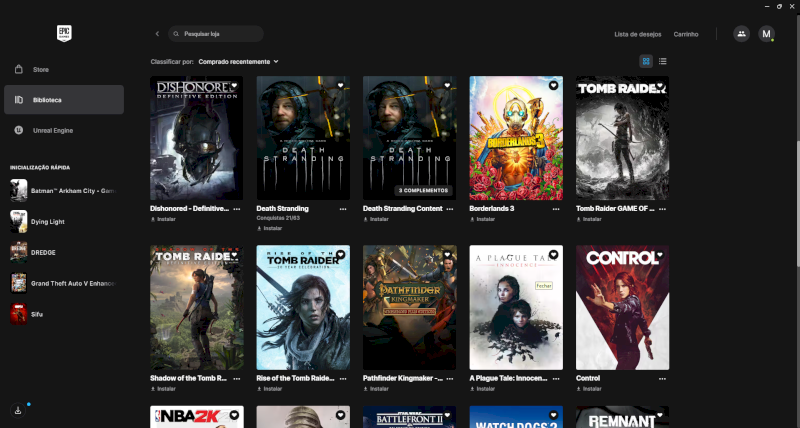Expand the 'Comprado recentemente' sort dropdown
This screenshot has height=428, width=800.
238,61
